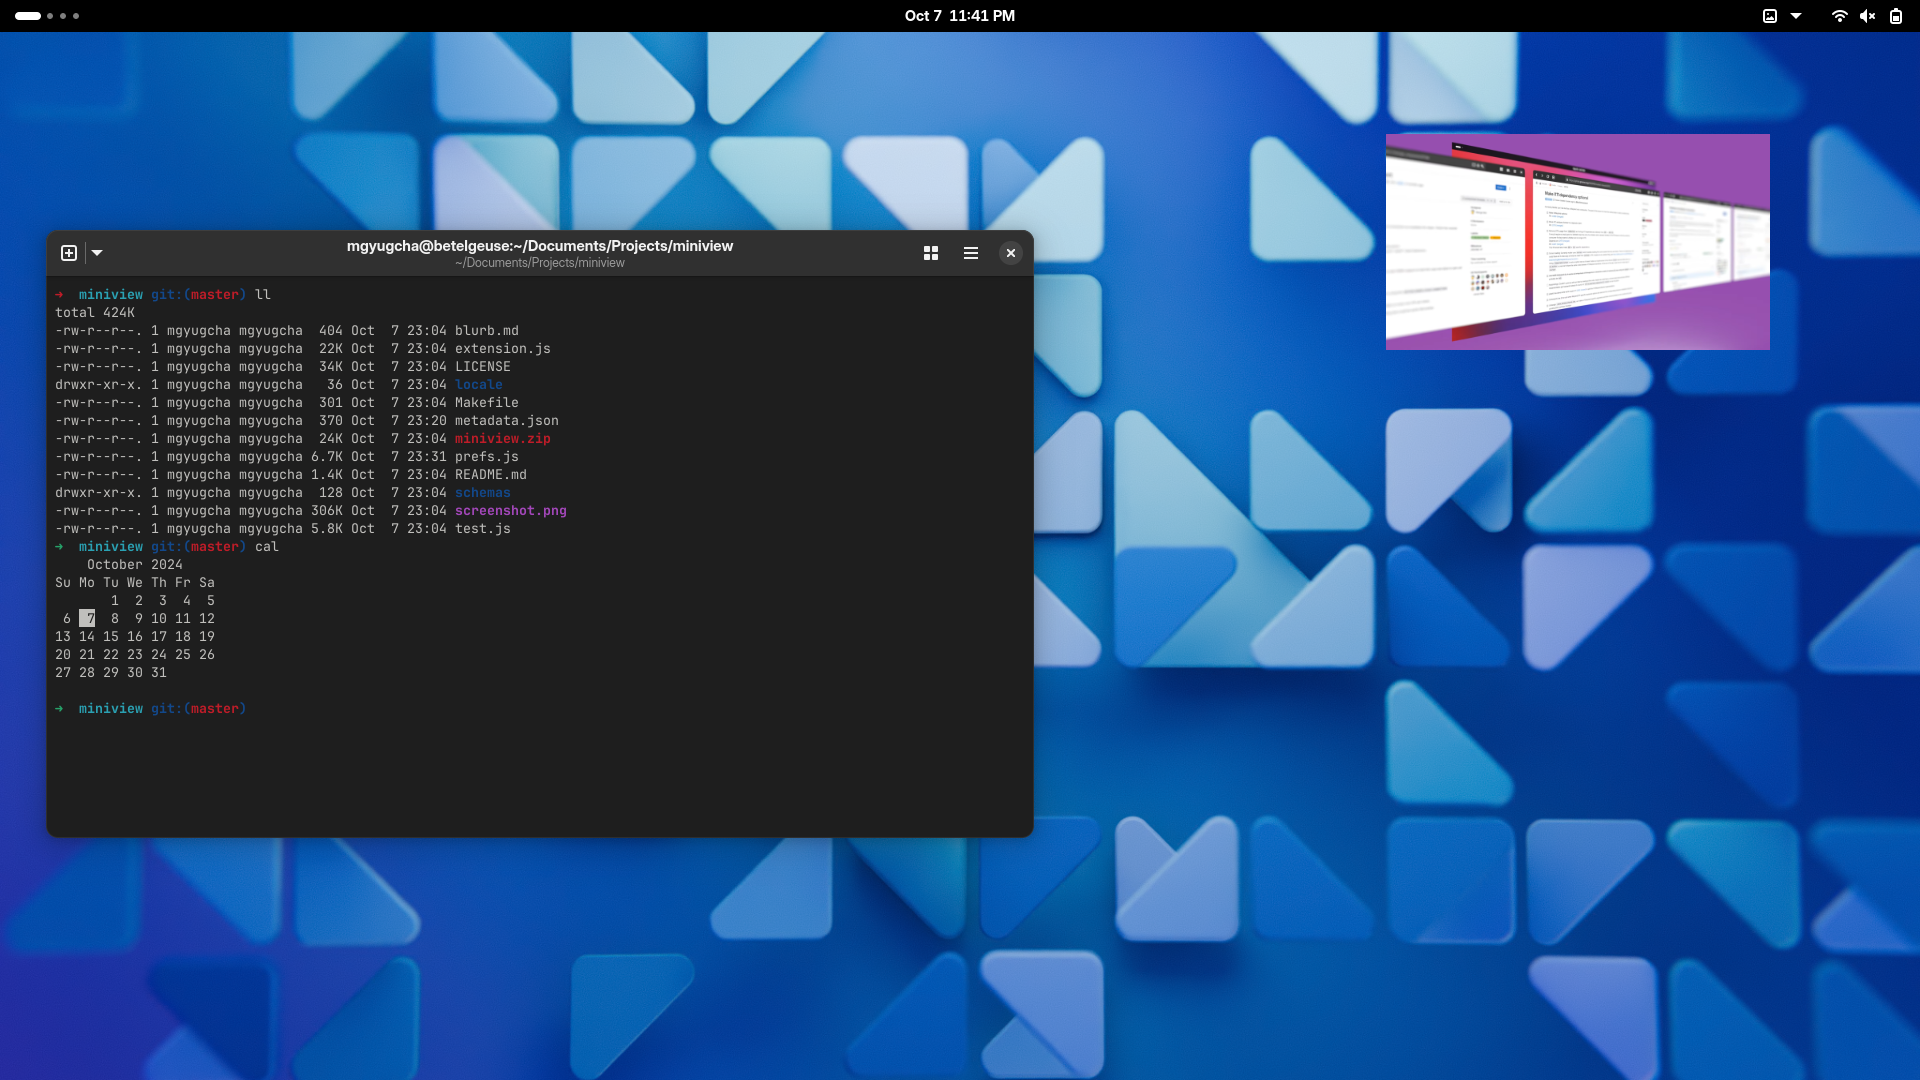Click the miniview picture indicator in top bar
The height and width of the screenshot is (1080, 1920).
pyautogui.click(x=1770, y=16)
